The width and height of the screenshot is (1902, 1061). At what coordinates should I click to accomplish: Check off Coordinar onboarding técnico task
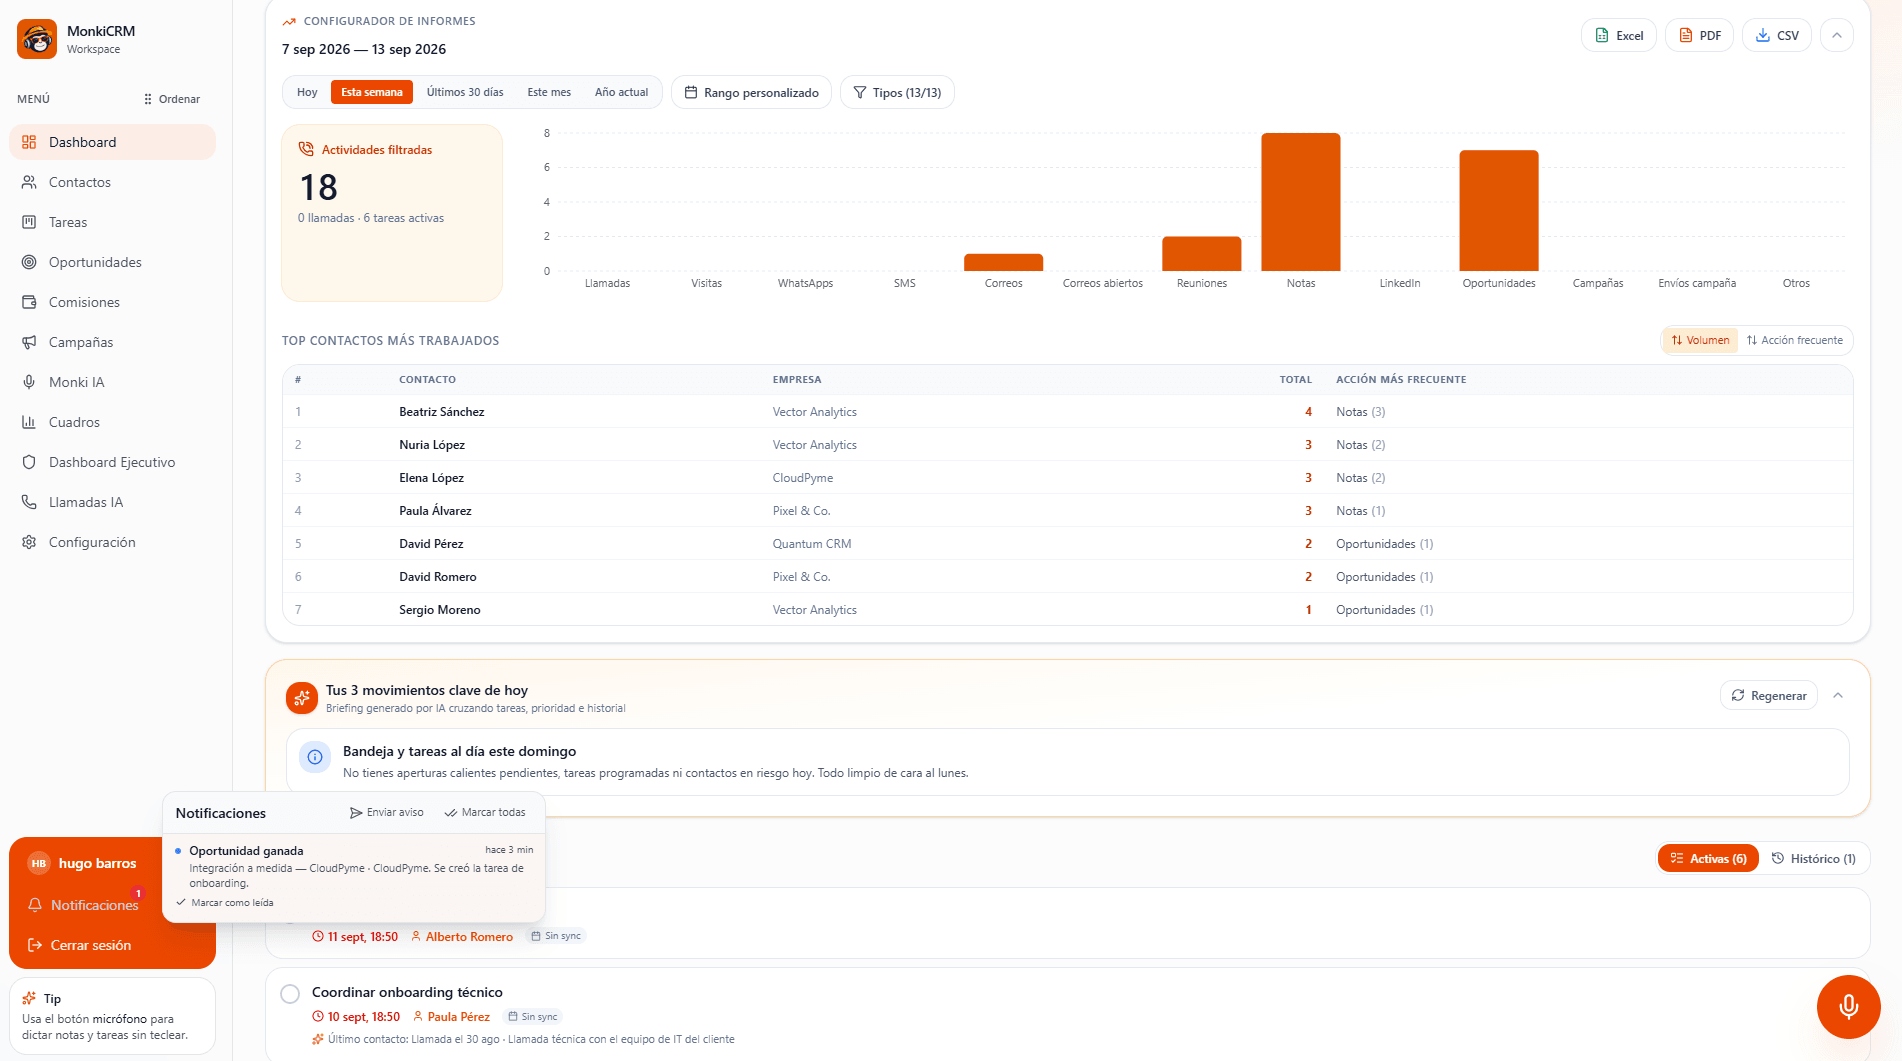tap(290, 994)
